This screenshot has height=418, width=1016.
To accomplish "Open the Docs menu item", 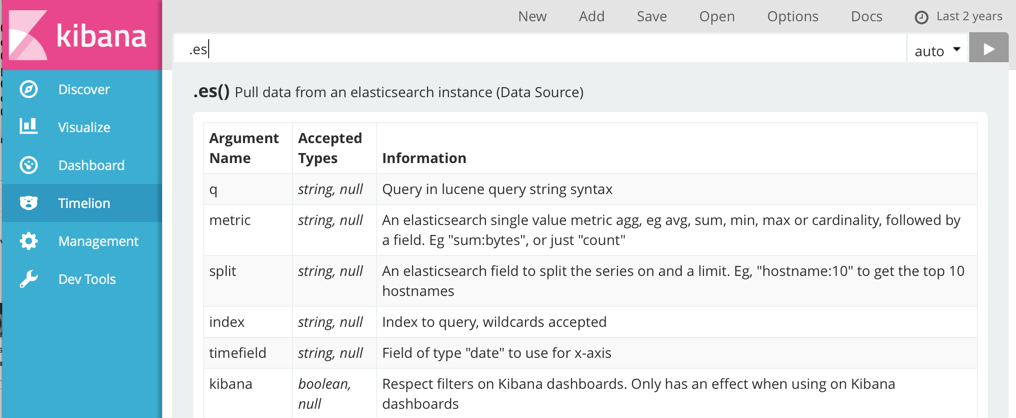I will click(x=866, y=16).
